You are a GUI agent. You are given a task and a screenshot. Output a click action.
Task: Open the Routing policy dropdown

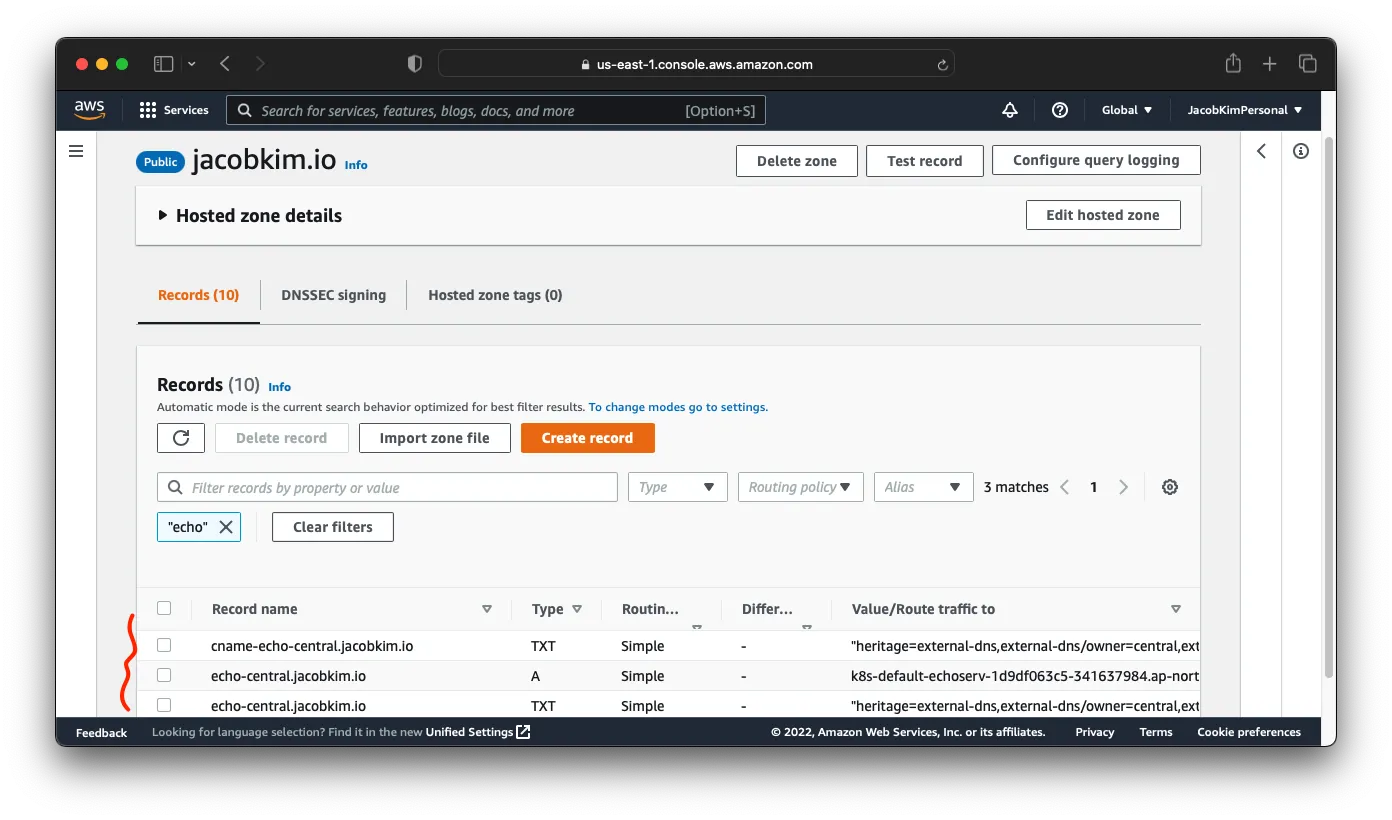coord(800,487)
